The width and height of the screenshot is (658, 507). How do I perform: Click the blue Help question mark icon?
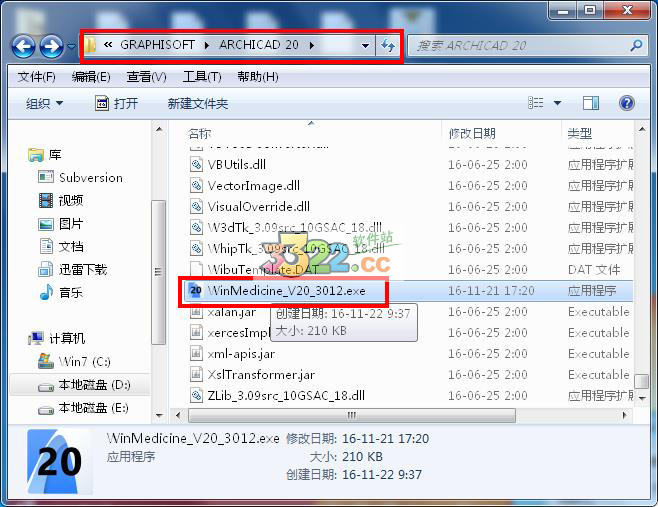tap(627, 103)
